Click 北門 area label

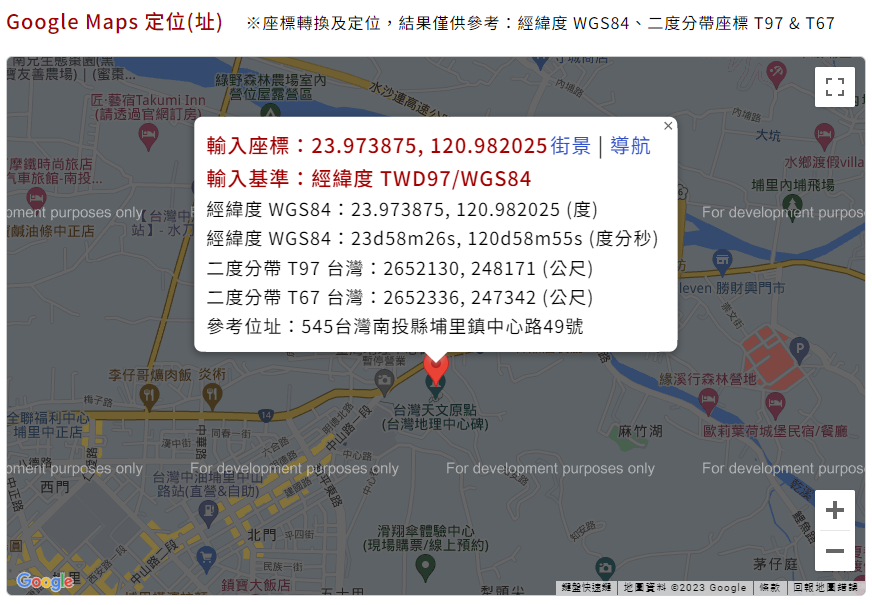coord(261,535)
